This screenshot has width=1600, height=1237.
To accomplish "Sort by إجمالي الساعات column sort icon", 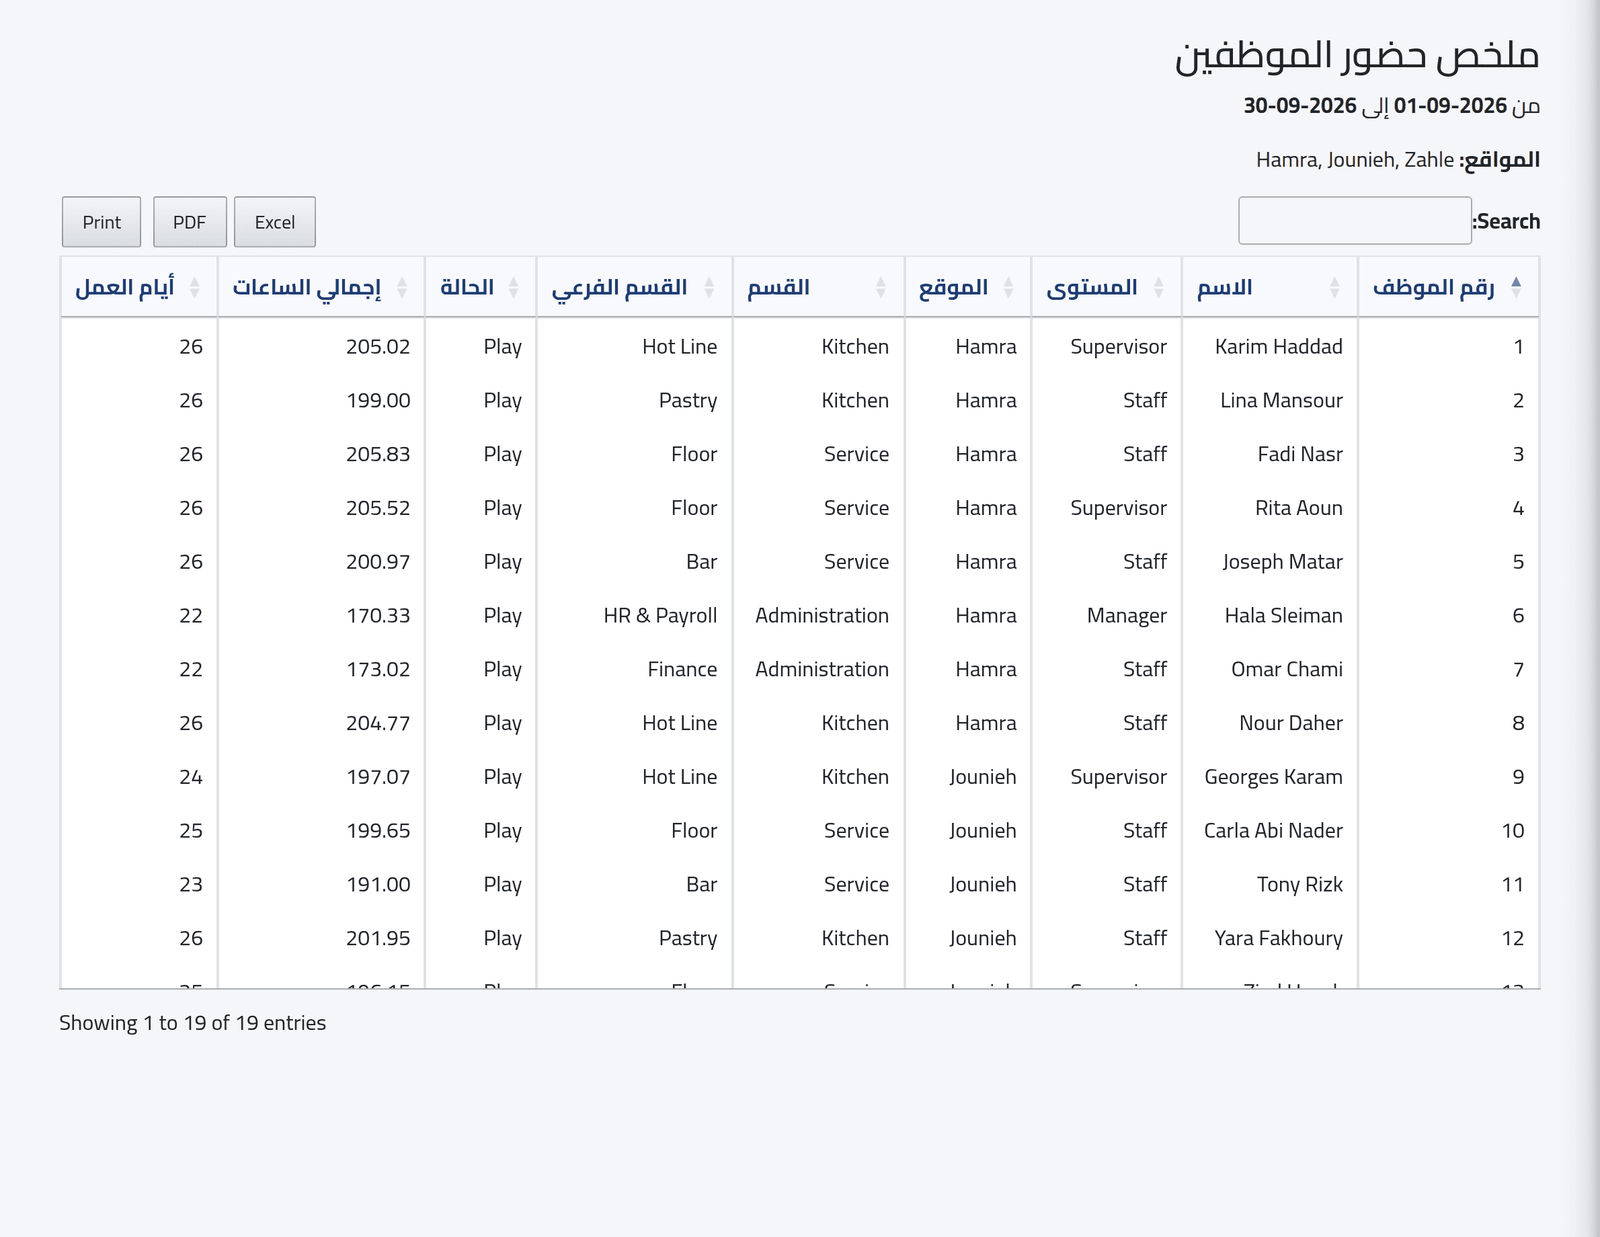I will point(402,287).
